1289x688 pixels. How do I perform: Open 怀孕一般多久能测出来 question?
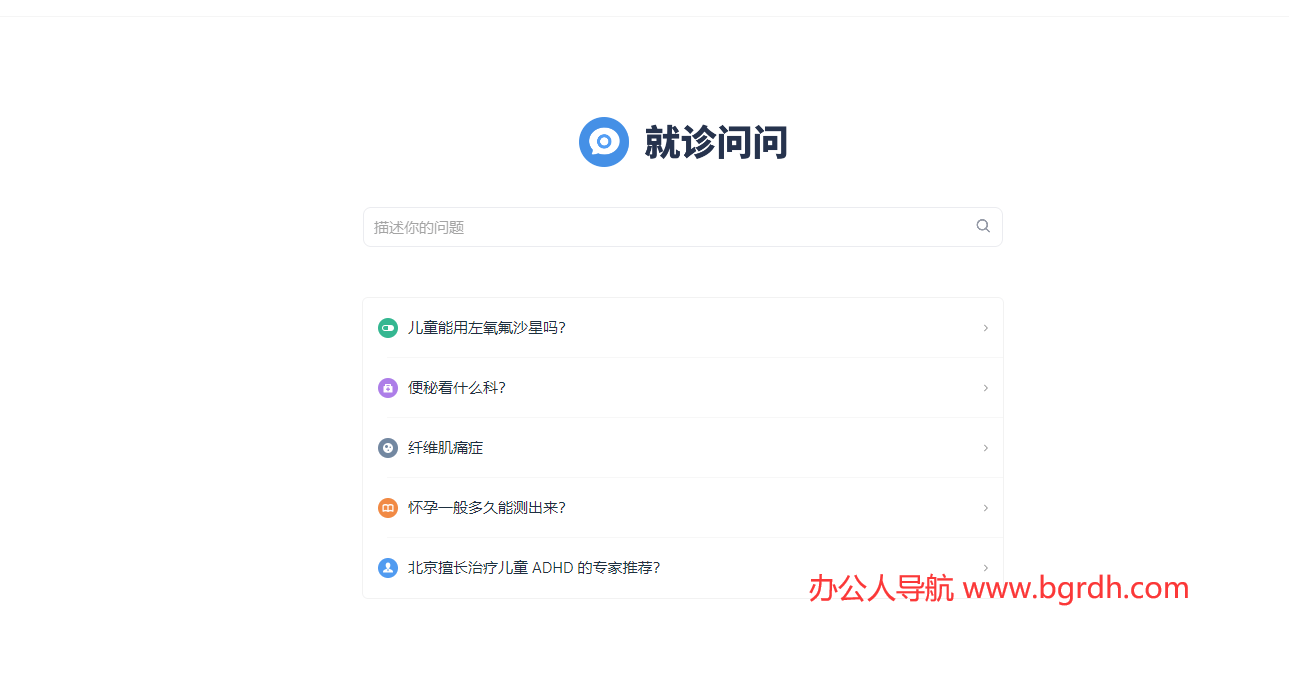(x=485, y=507)
